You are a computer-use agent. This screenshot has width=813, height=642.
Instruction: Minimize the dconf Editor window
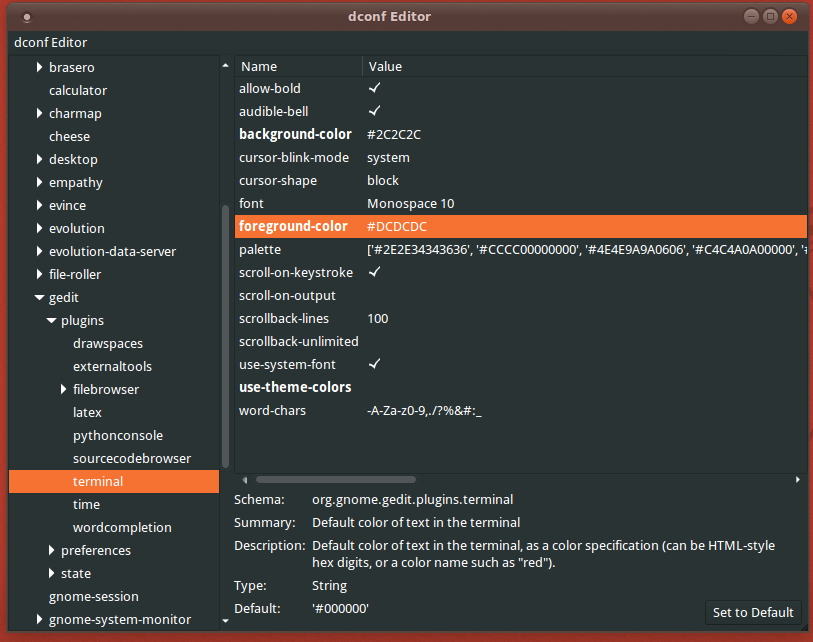pyautogui.click(x=751, y=17)
